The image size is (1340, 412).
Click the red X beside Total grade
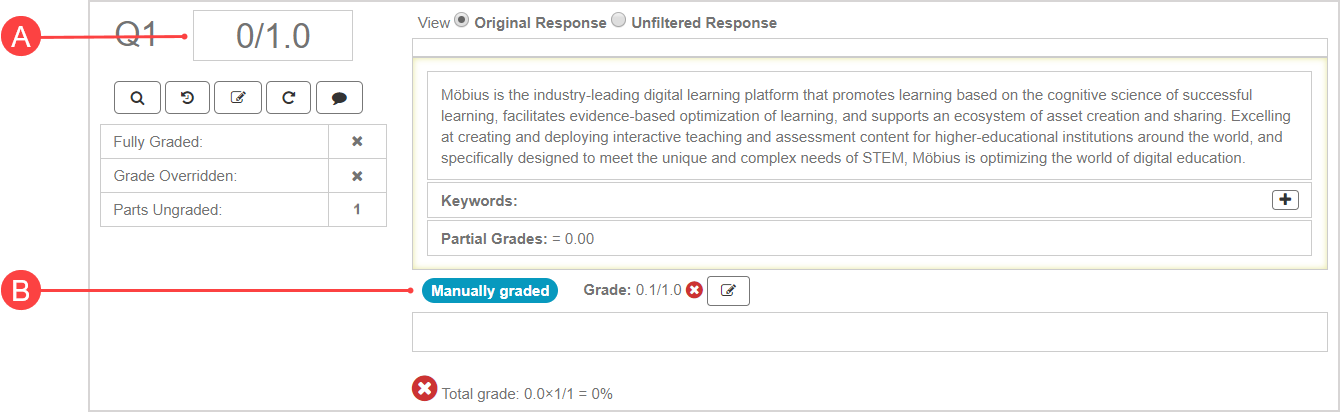point(424,389)
